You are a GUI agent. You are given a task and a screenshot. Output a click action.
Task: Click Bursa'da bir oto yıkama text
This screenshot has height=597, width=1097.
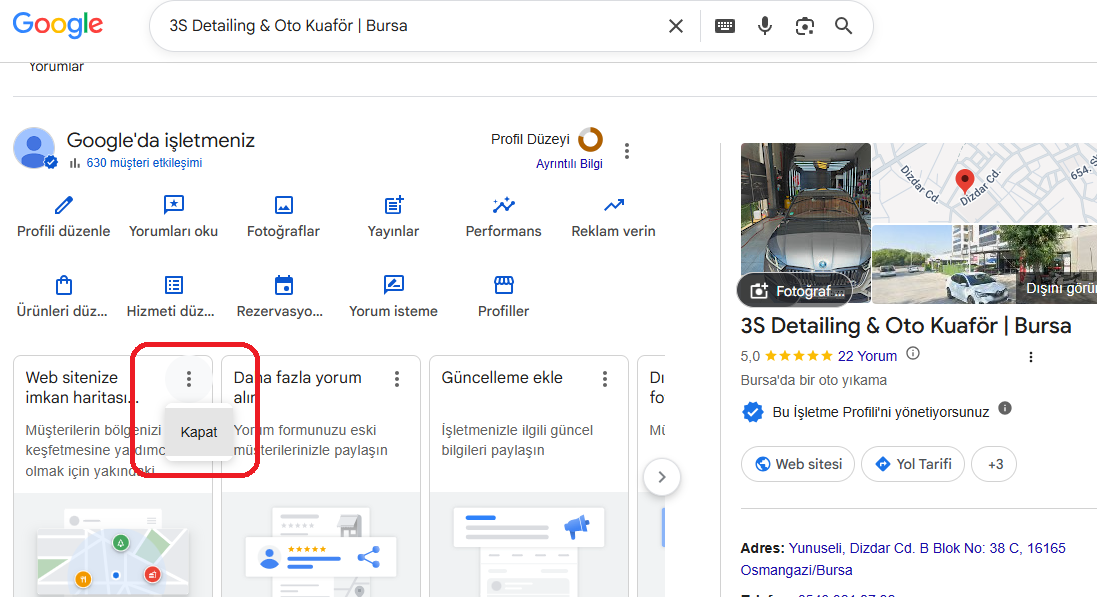(x=814, y=380)
